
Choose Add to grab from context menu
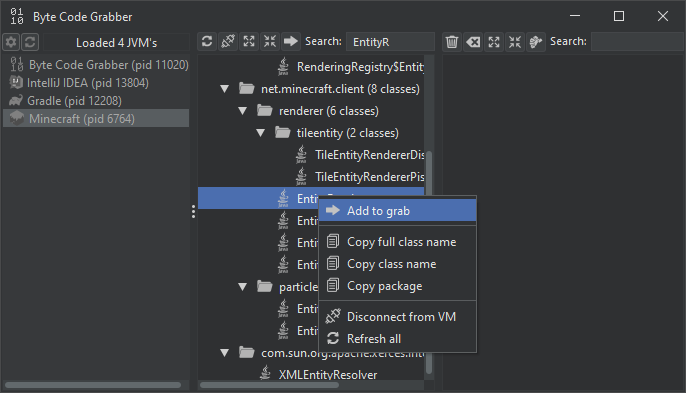(x=397, y=211)
